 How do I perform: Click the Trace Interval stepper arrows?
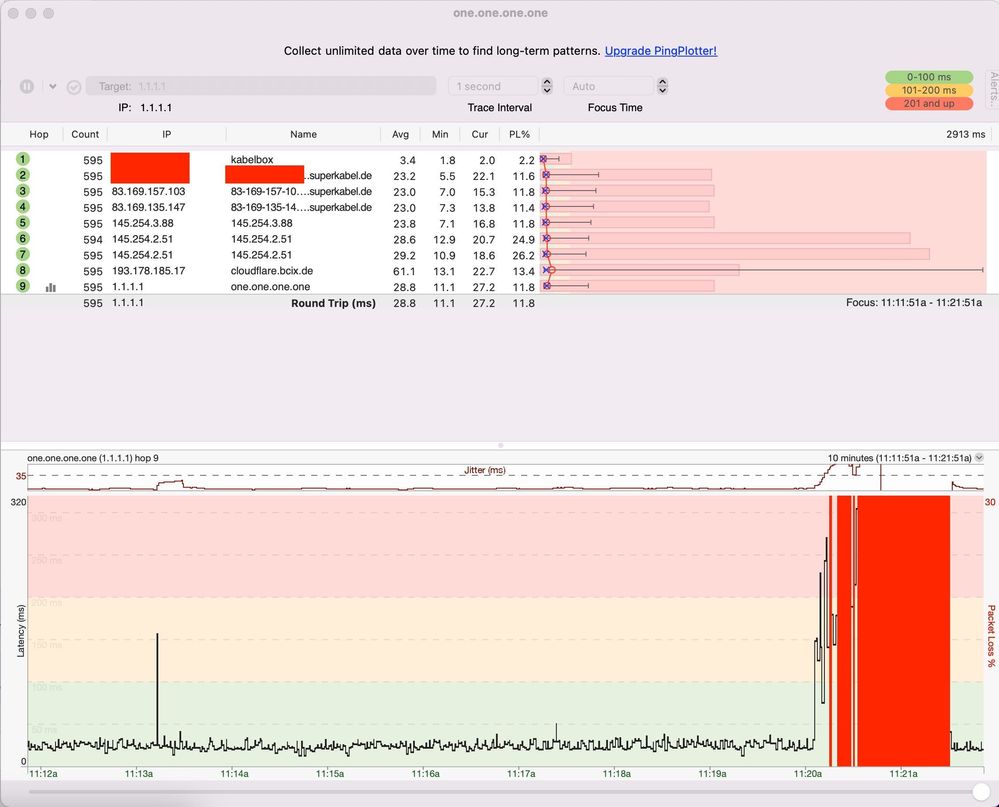(x=547, y=86)
